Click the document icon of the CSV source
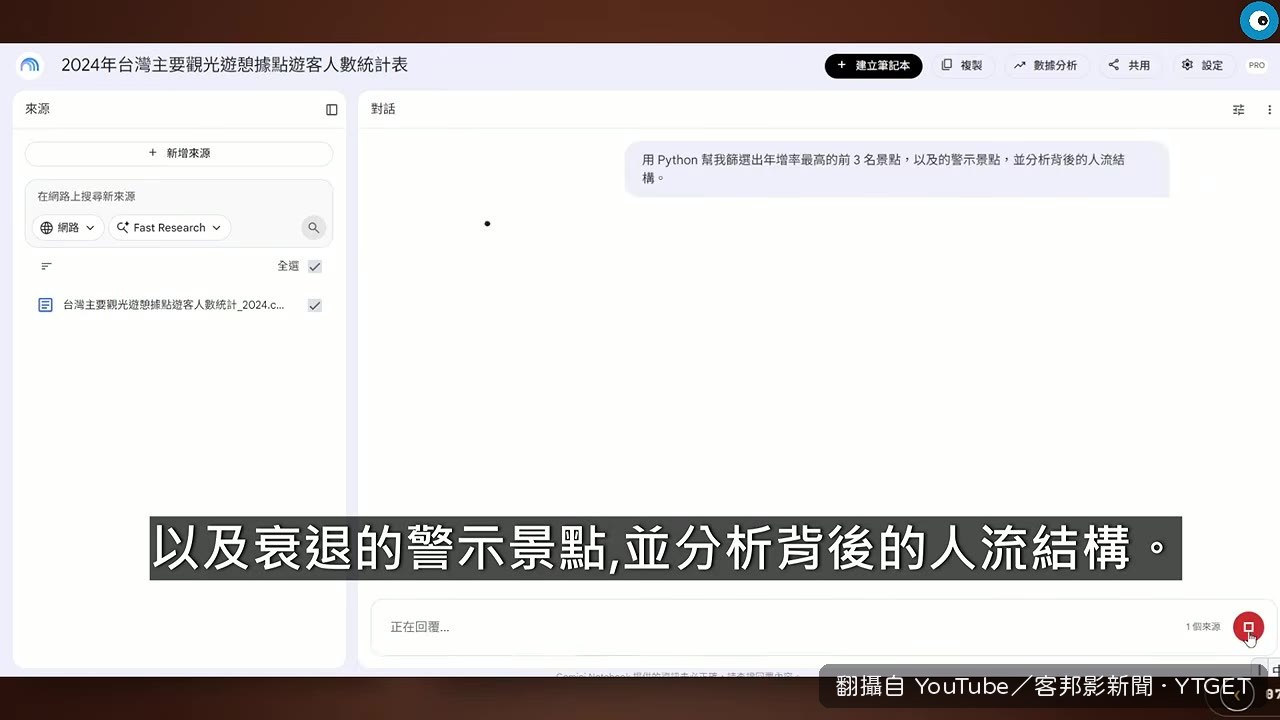1280x720 pixels. pos(45,305)
